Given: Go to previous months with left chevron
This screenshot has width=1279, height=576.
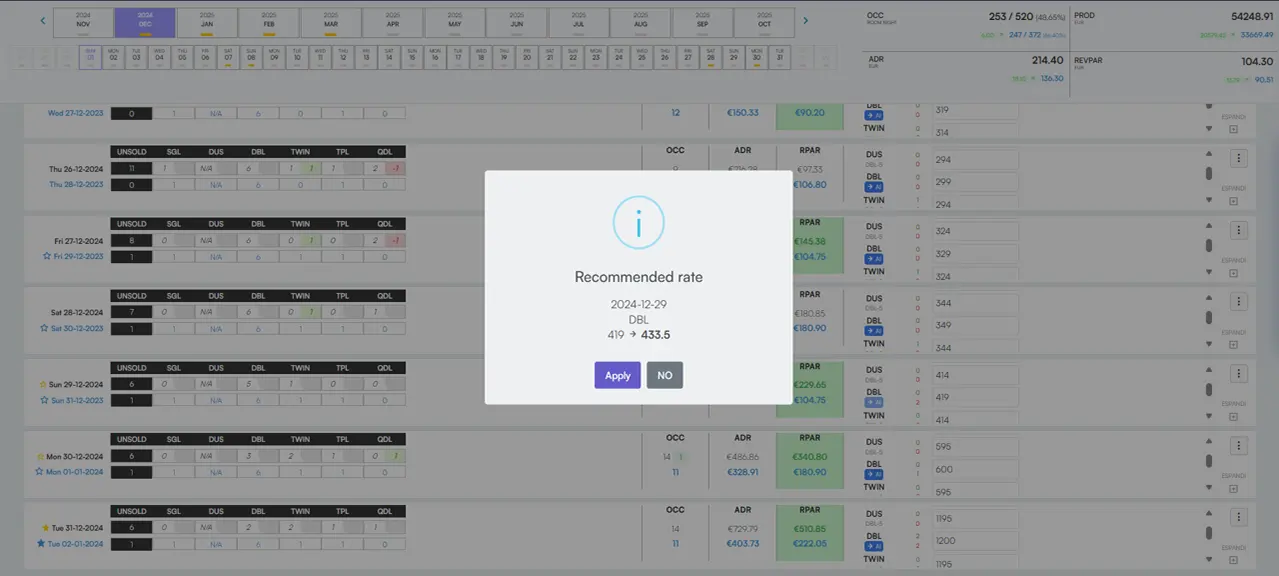Looking at the screenshot, I should [43, 20].
